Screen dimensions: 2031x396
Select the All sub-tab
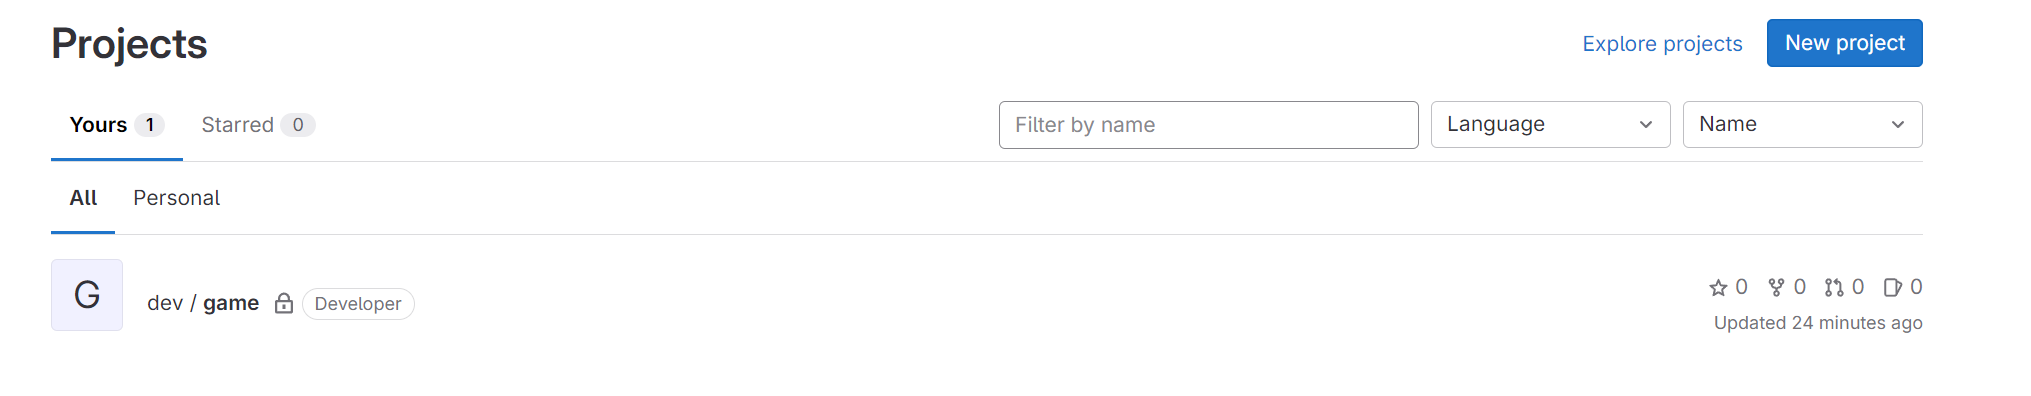click(x=83, y=198)
